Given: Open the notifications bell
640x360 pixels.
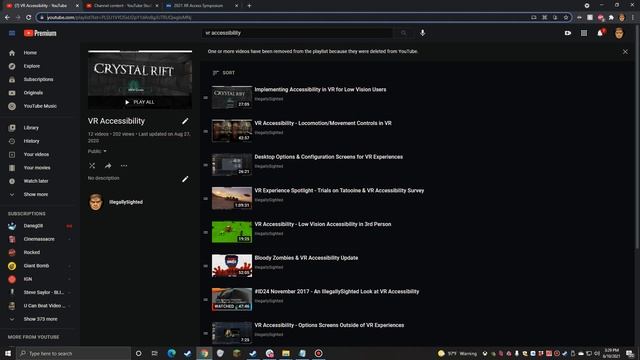Looking at the screenshot, I should [x=600, y=33].
